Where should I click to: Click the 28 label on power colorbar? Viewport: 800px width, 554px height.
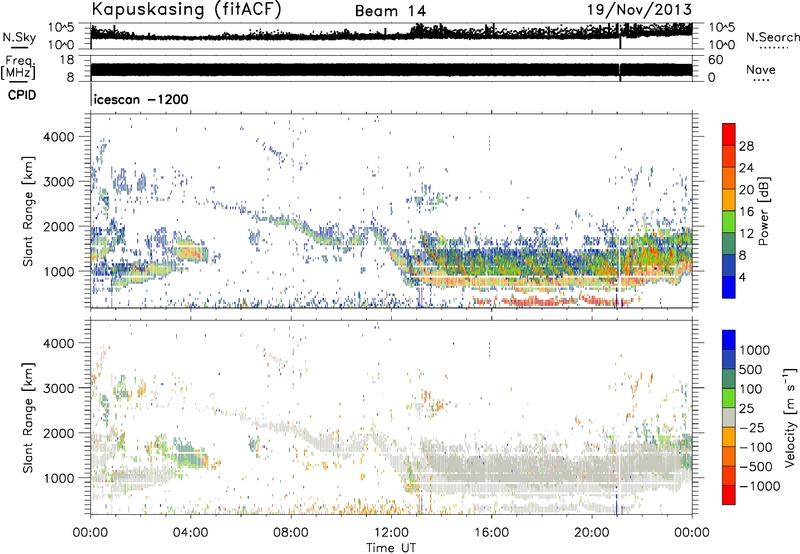tap(746, 146)
